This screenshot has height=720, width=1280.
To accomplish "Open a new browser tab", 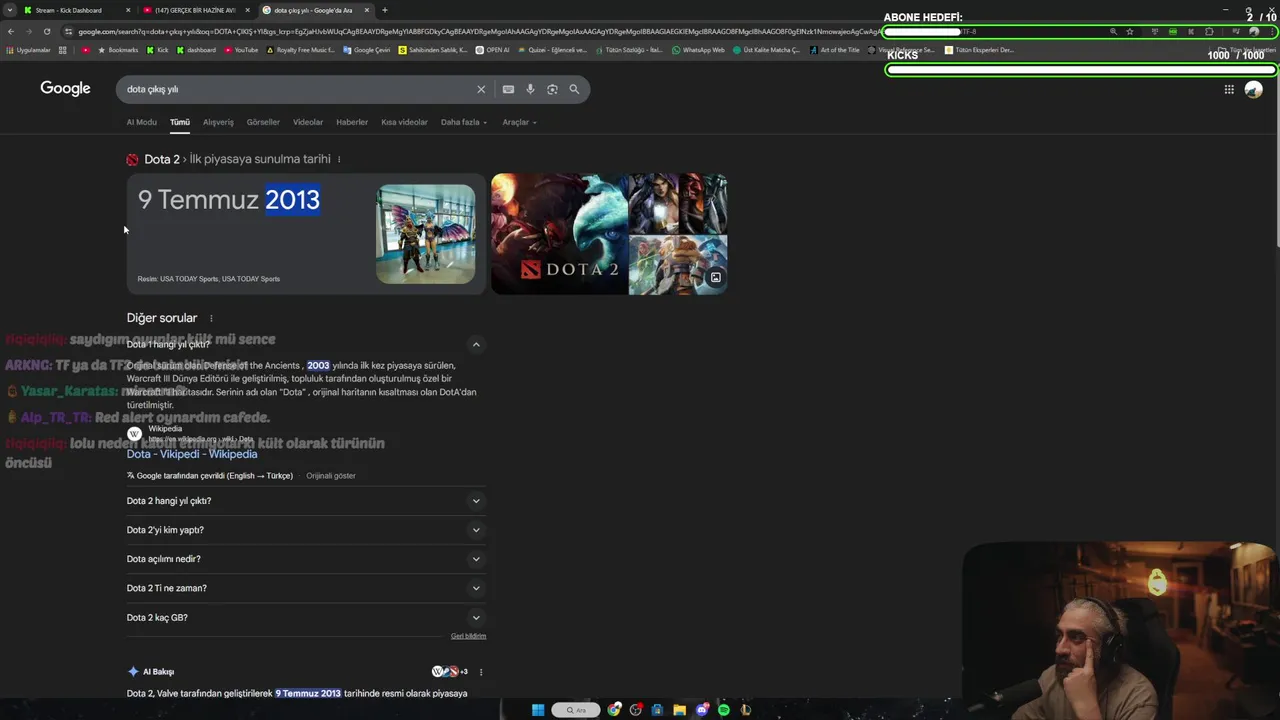I will coord(385,10).
